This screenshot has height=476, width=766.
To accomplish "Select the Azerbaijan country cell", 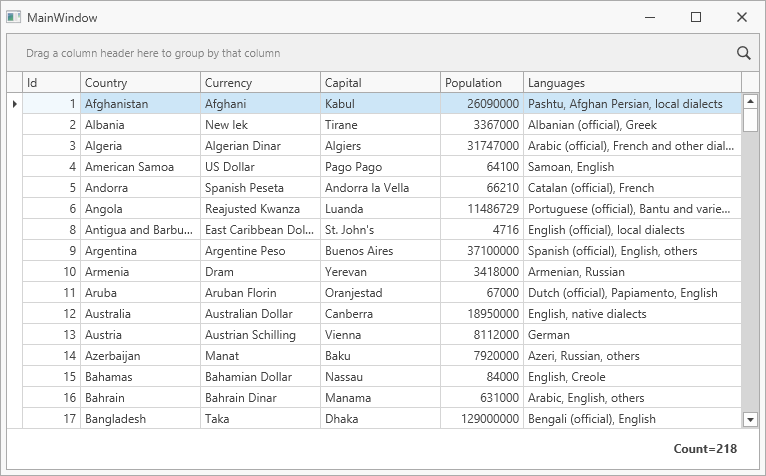I will [140, 356].
